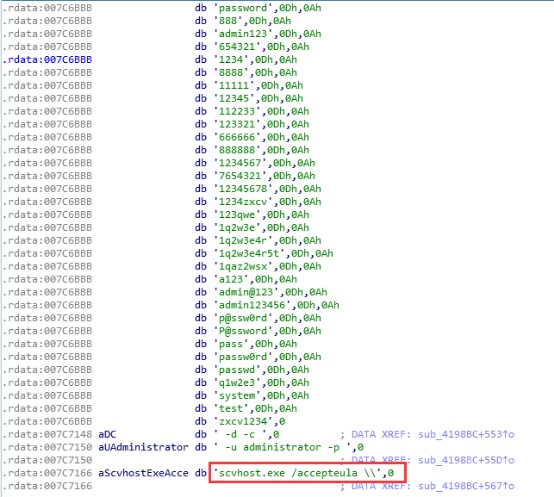
Task: Follow the sub_4198BC+567 cross-reference
Action: (466, 486)
